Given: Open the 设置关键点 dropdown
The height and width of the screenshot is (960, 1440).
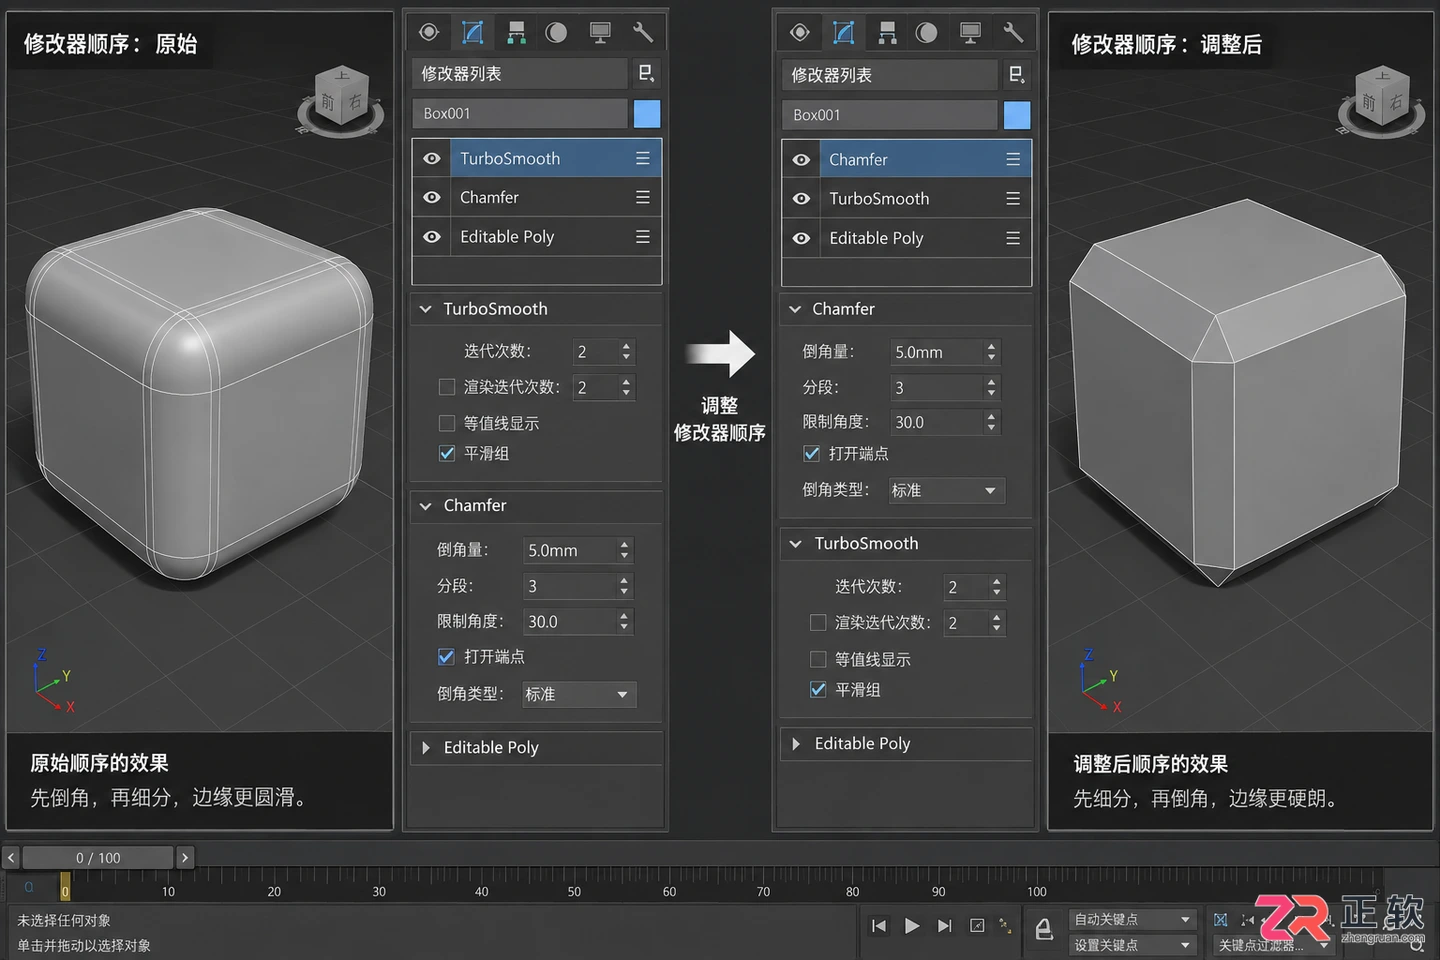Looking at the screenshot, I should click(x=1133, y=945).
